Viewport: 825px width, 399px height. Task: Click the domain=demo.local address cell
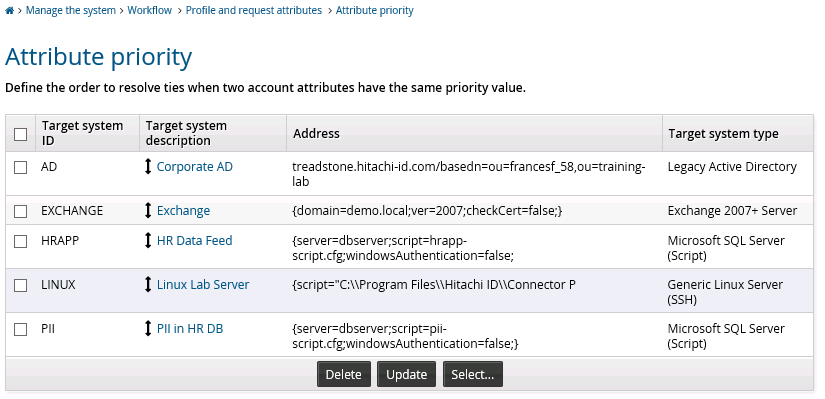(475, 211)
